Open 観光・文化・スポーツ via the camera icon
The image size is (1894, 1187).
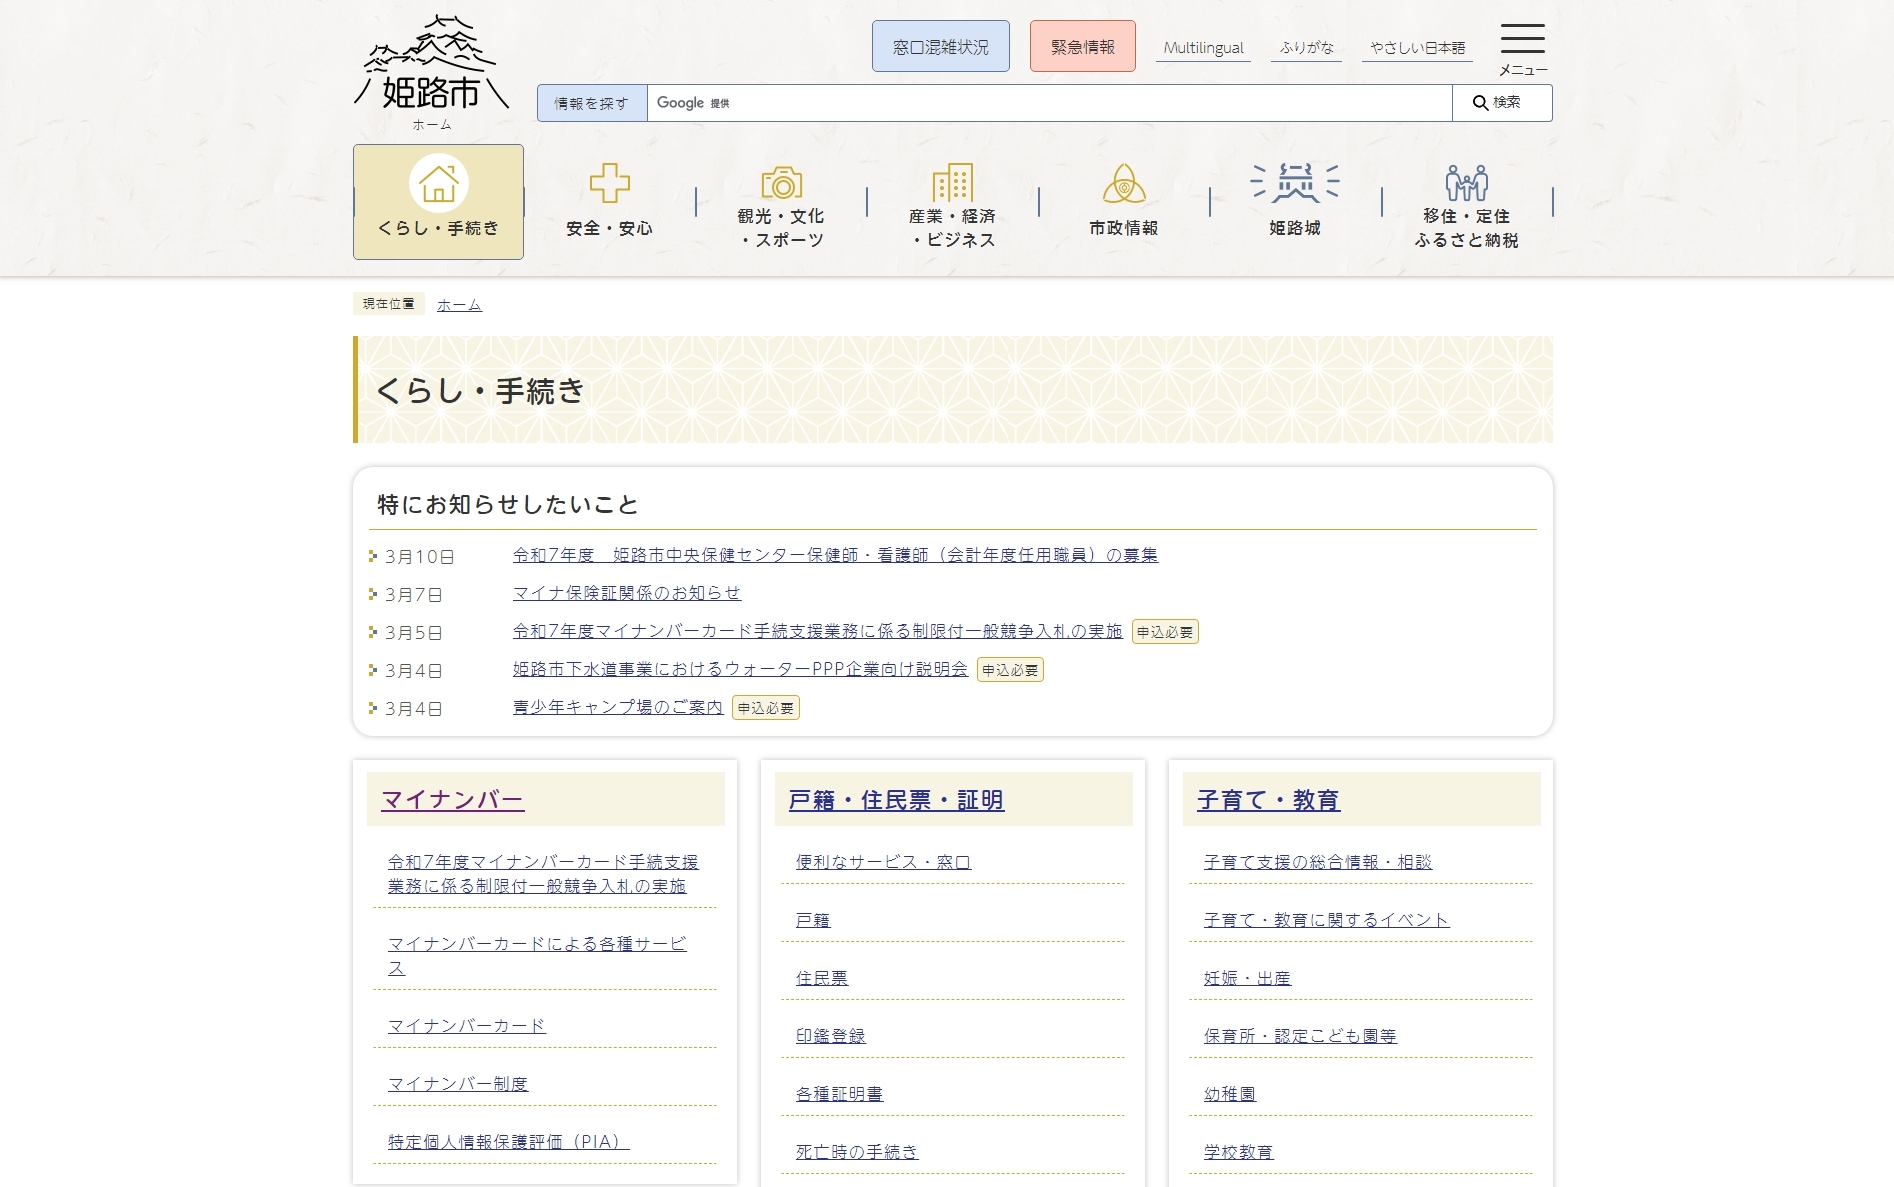click(781, 183)
